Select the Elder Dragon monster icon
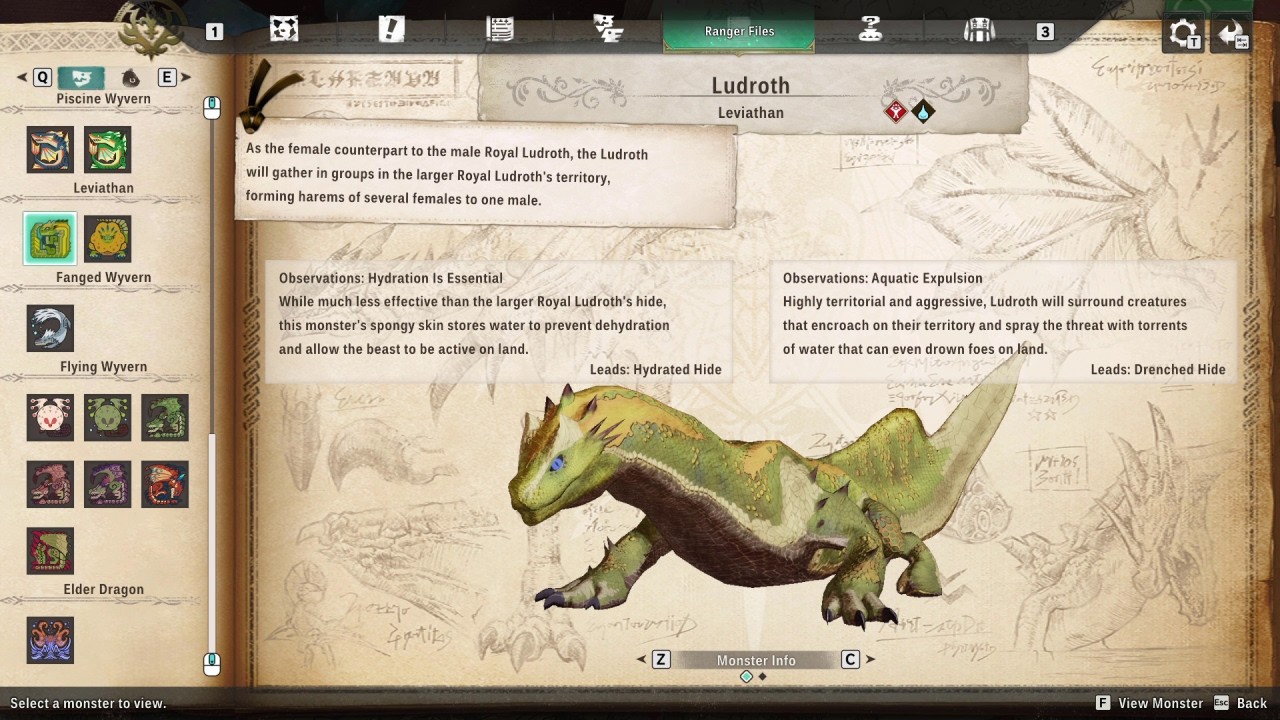 (50, 640)
